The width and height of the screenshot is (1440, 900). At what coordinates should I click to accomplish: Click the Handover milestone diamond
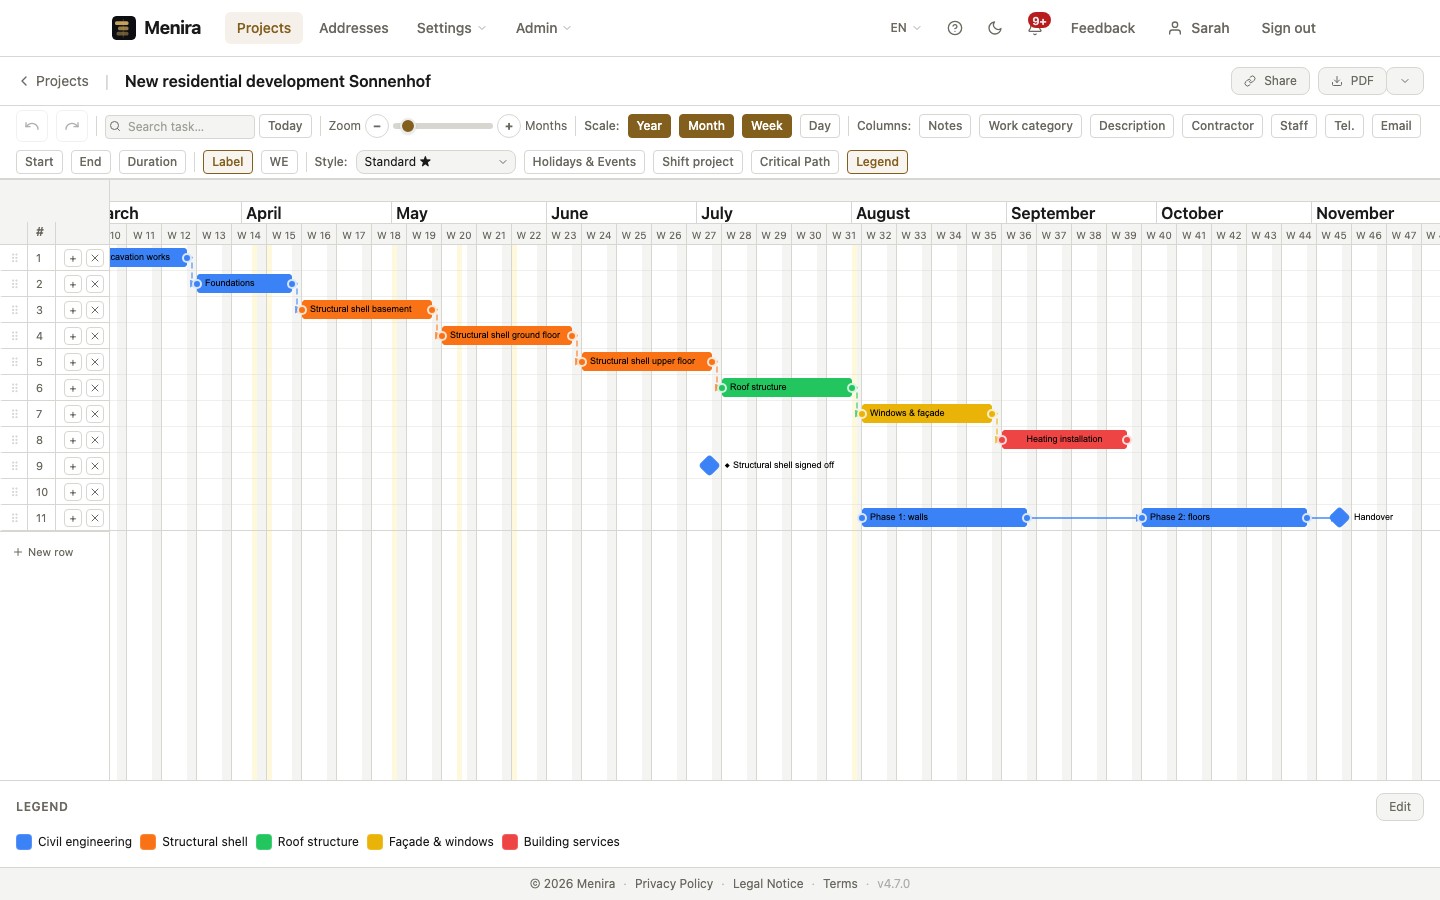pyautogui.click(x=1340, y=517)
